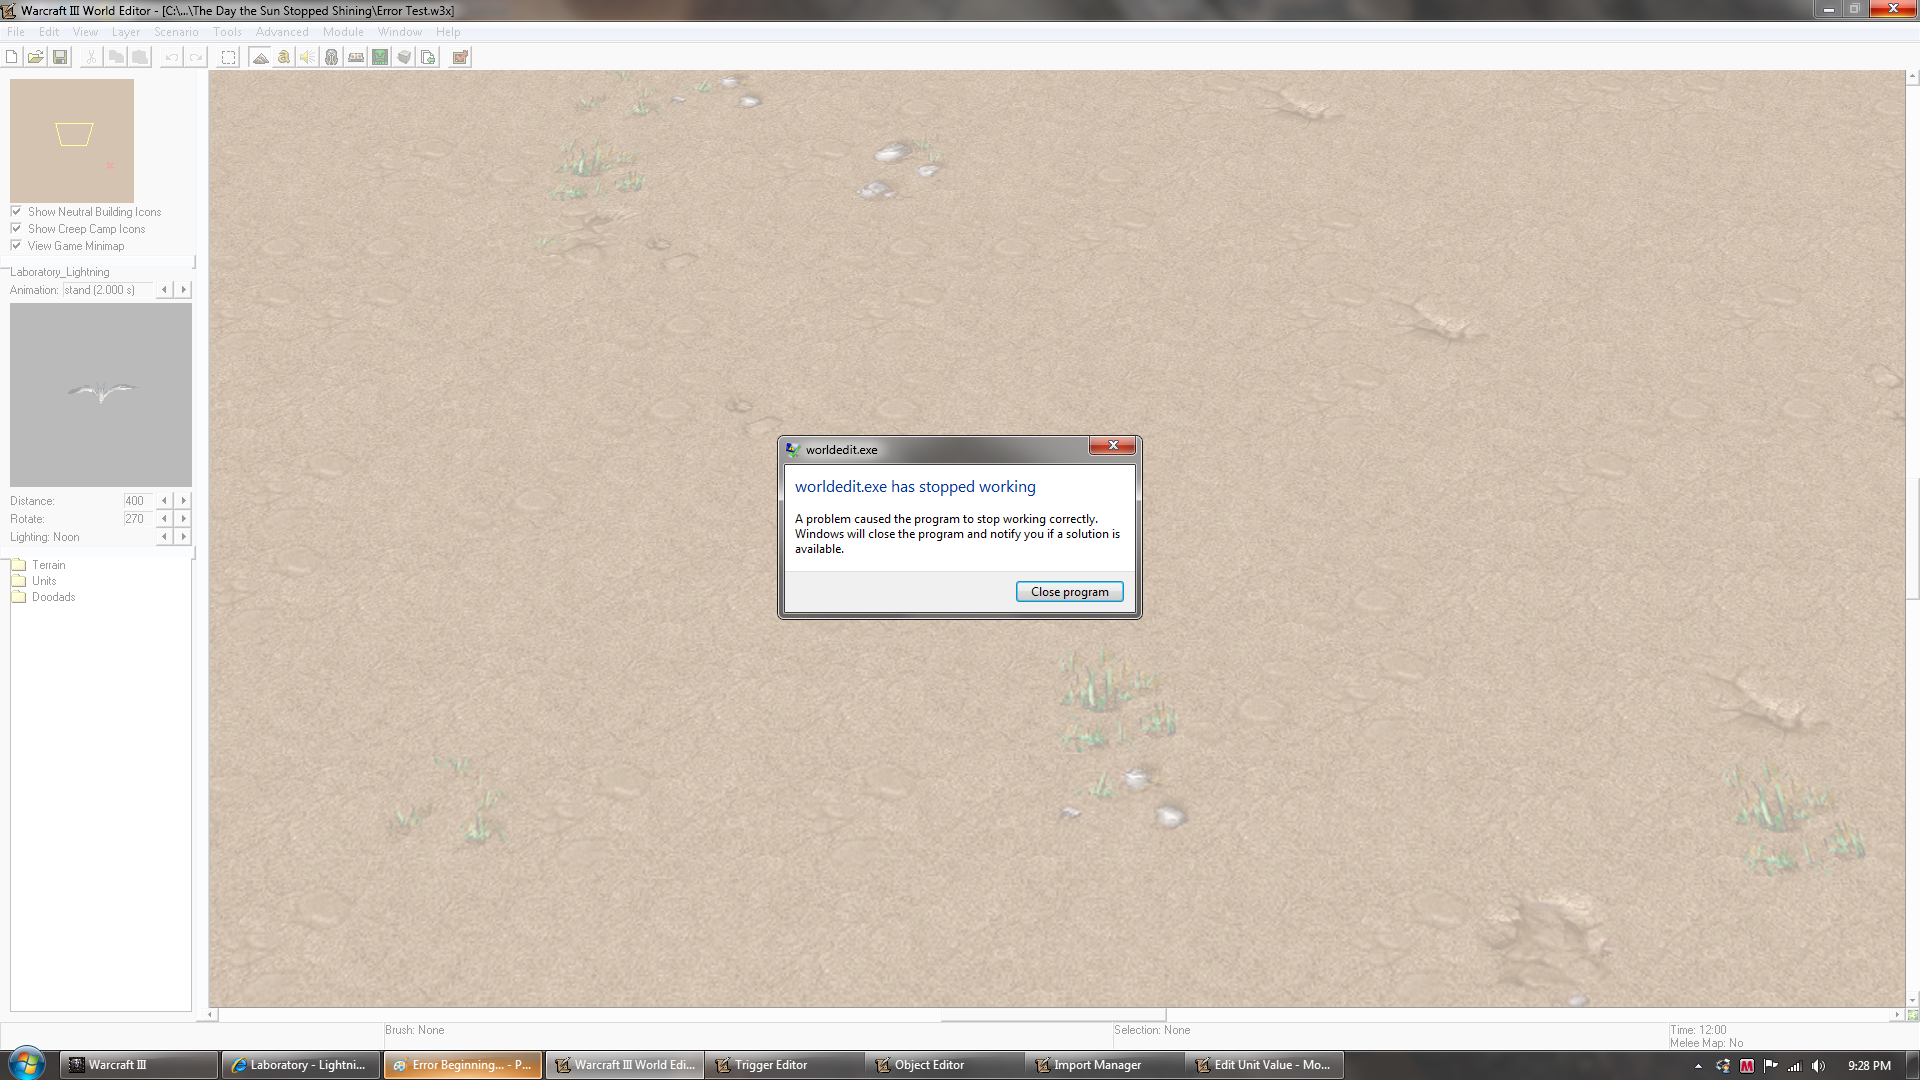The height and width of the screenshot is (1080, 1920).
Task: Click next Lighting arrow
Action: click(x=183, y=537)
